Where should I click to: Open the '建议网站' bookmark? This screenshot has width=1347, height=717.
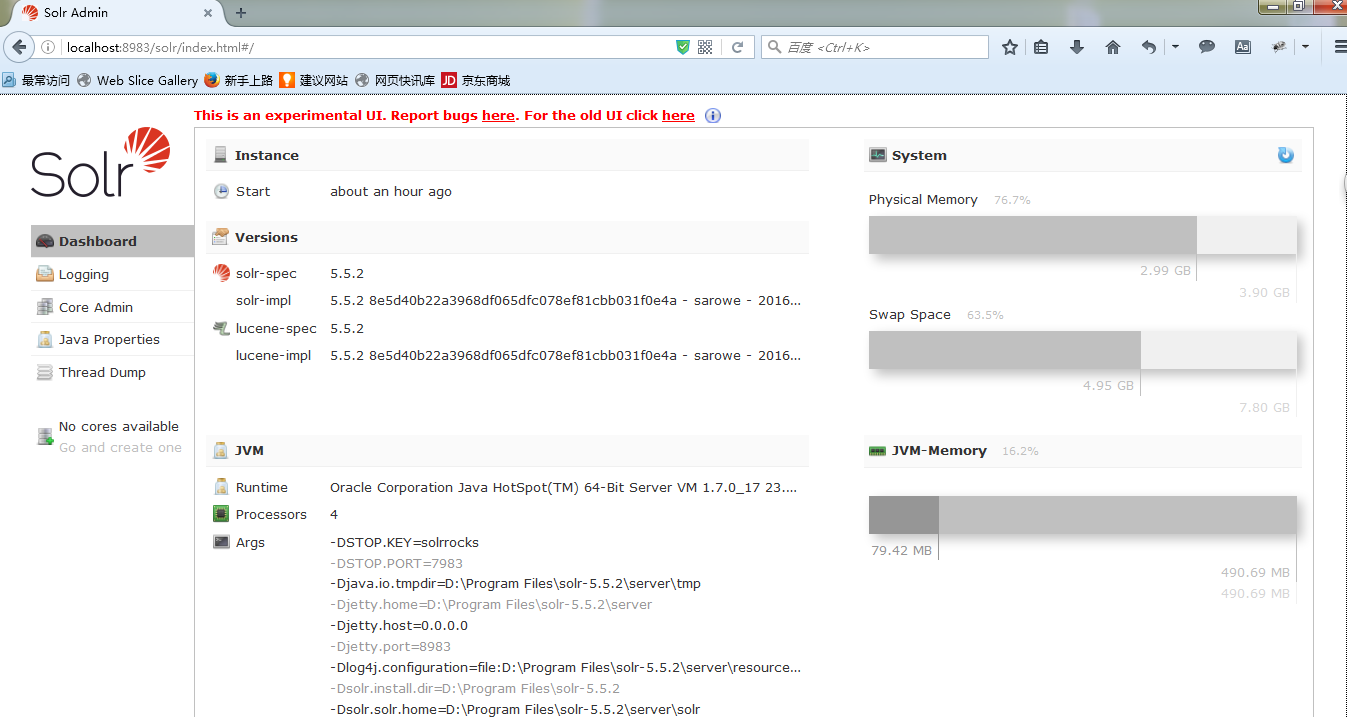coord(313,80)
